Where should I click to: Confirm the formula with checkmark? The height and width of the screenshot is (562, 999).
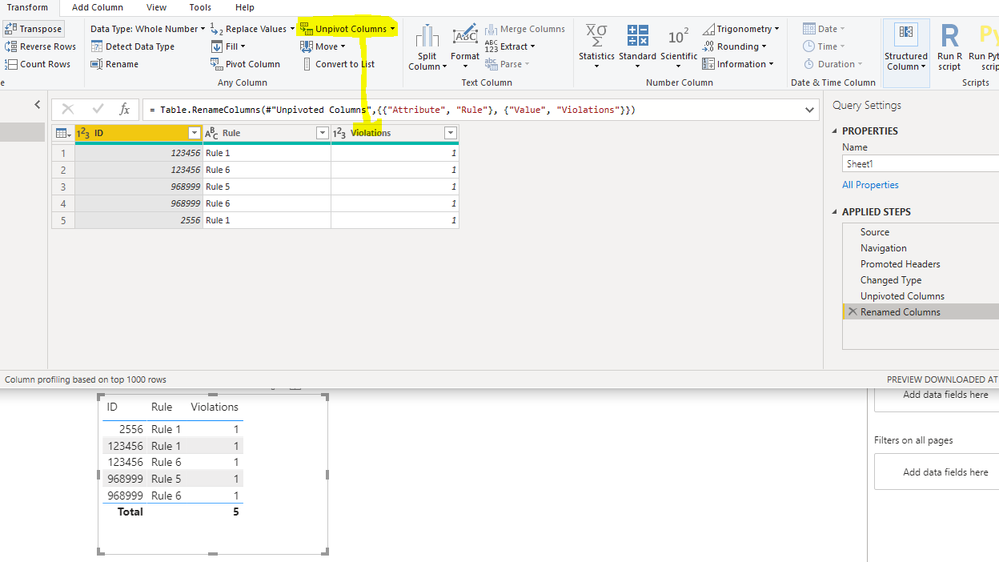pos(97,110)
